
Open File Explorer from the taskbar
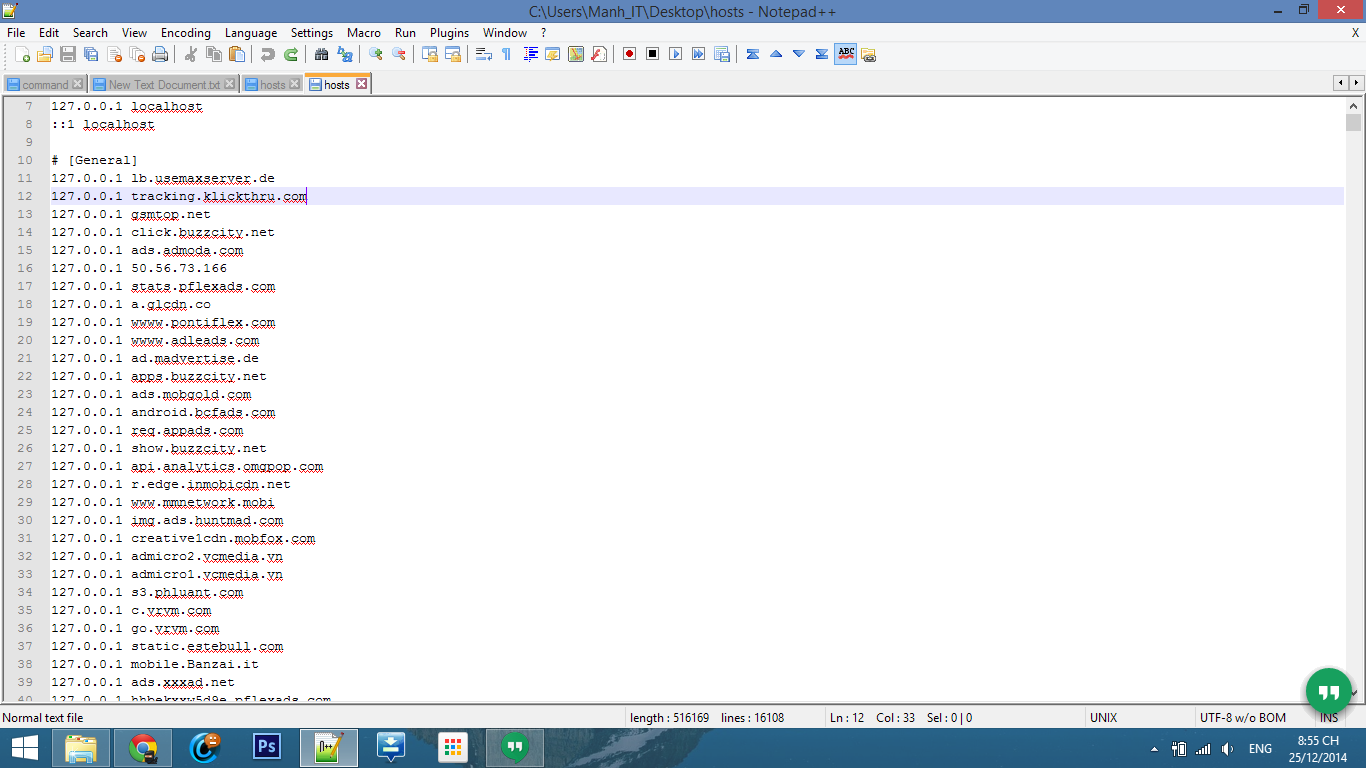(81, 748)
